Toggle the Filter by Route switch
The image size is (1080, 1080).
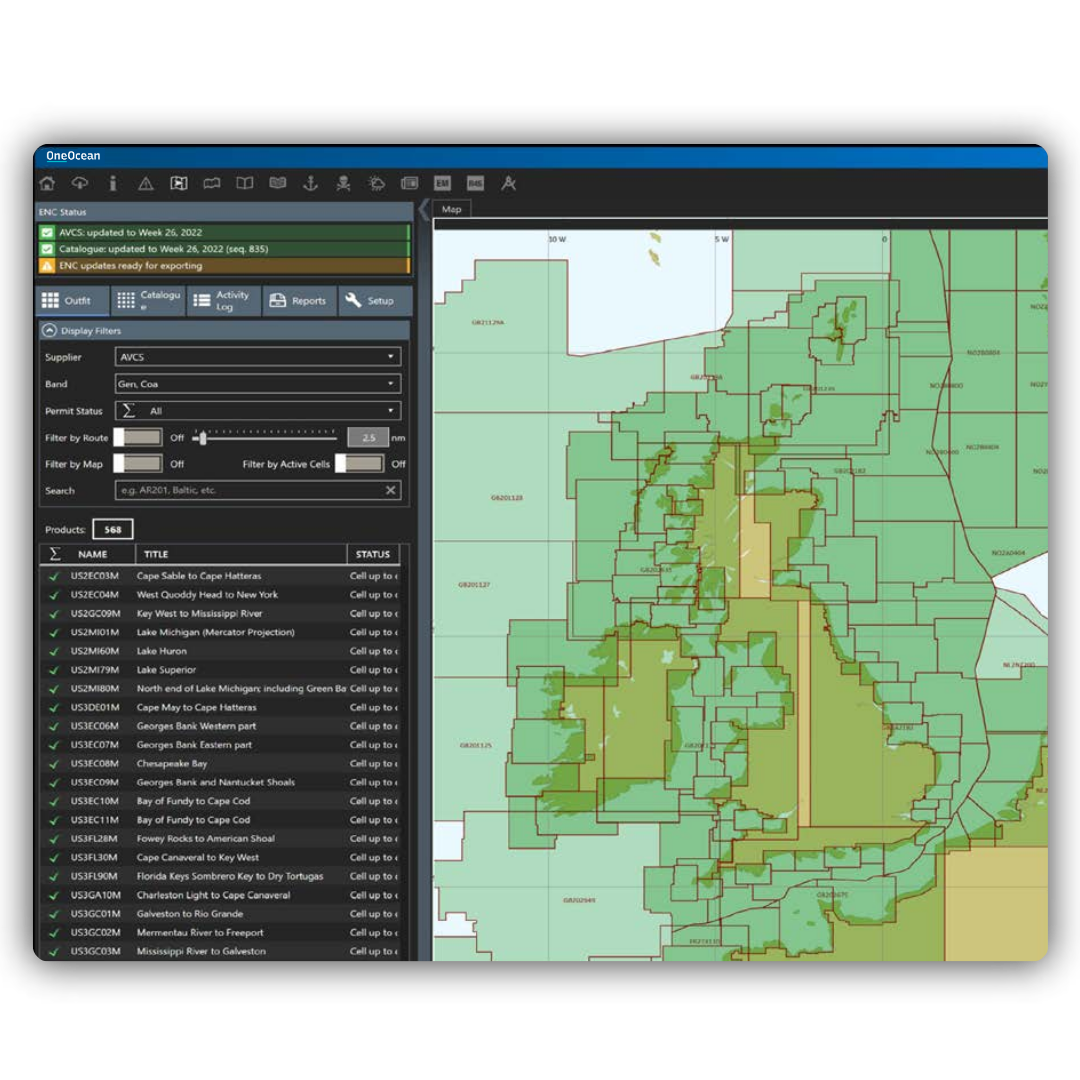pyautogui.click(x=138, y=437)
